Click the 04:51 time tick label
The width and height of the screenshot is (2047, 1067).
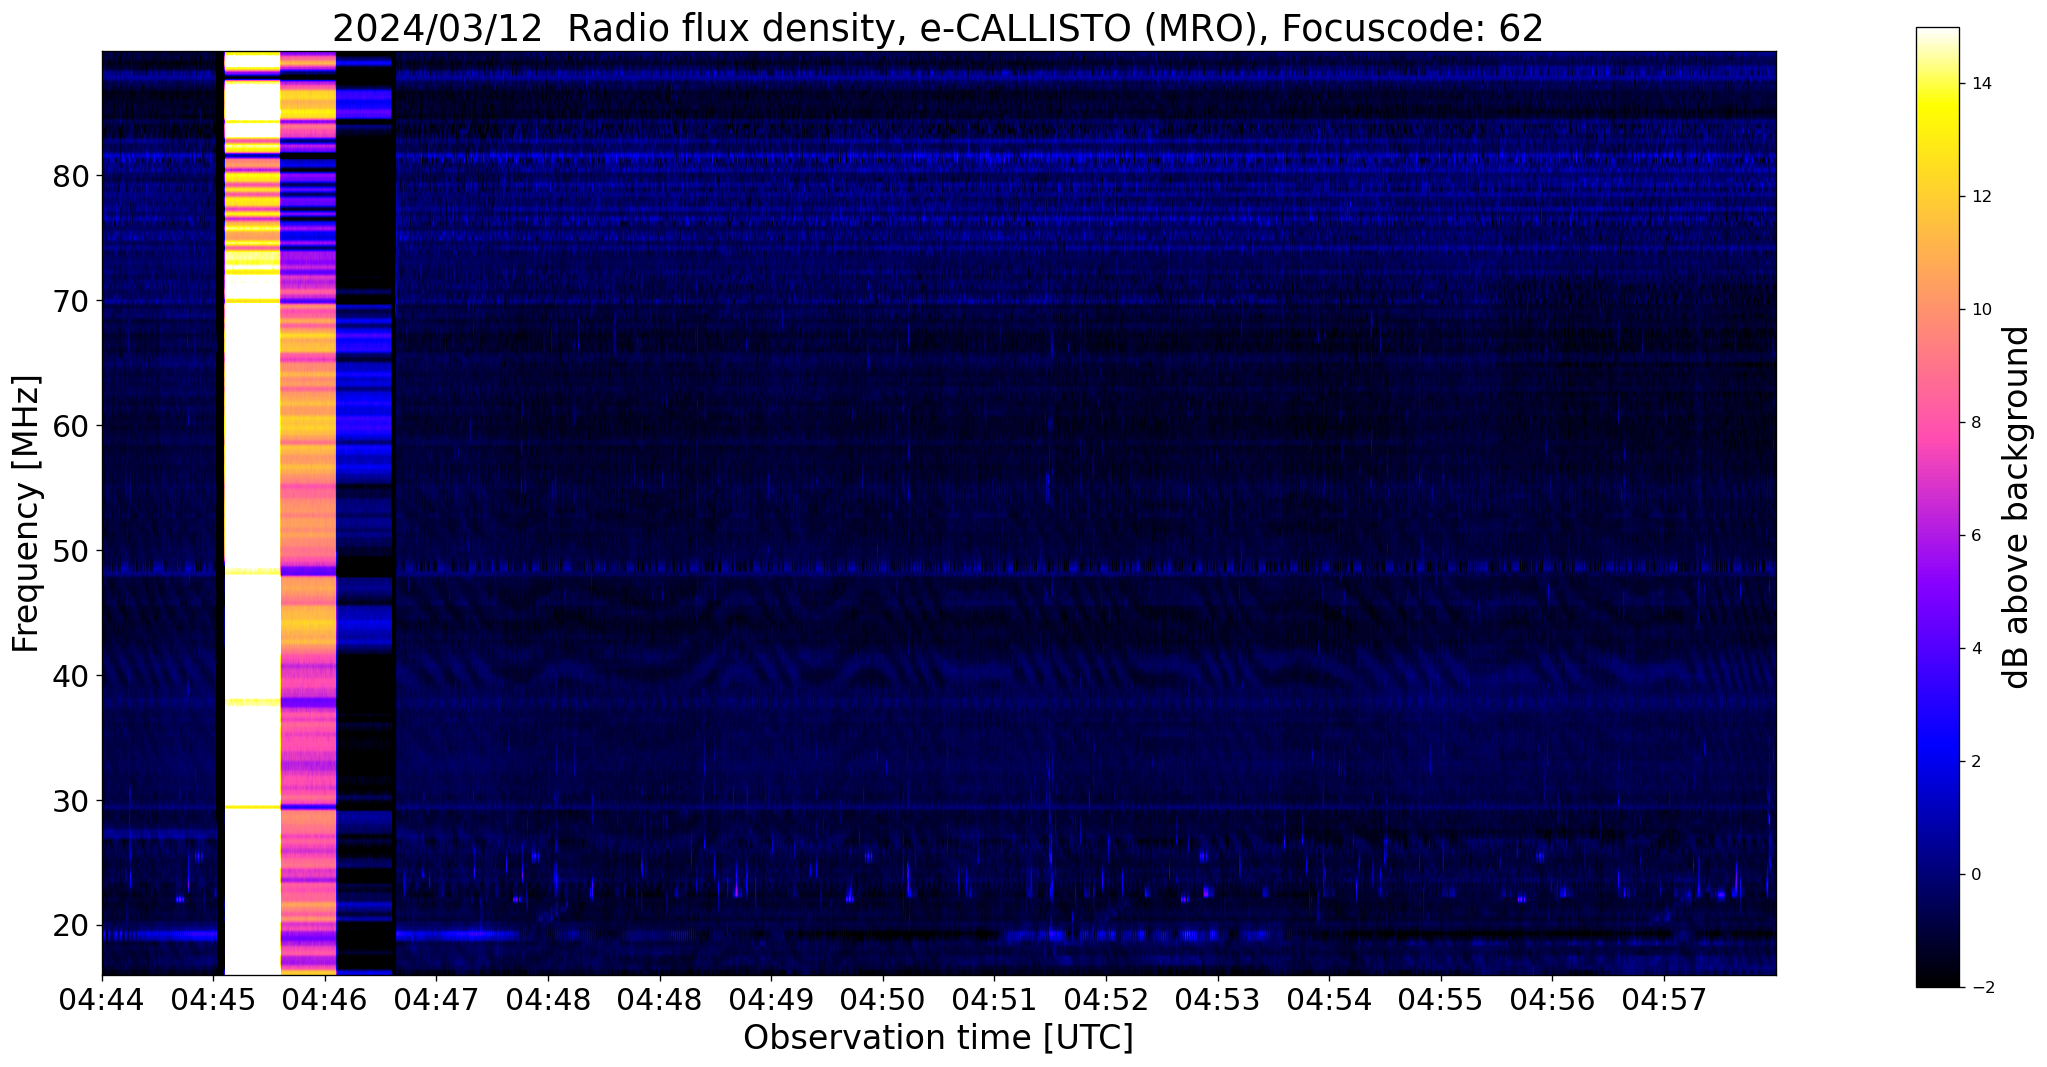[994, 999]
